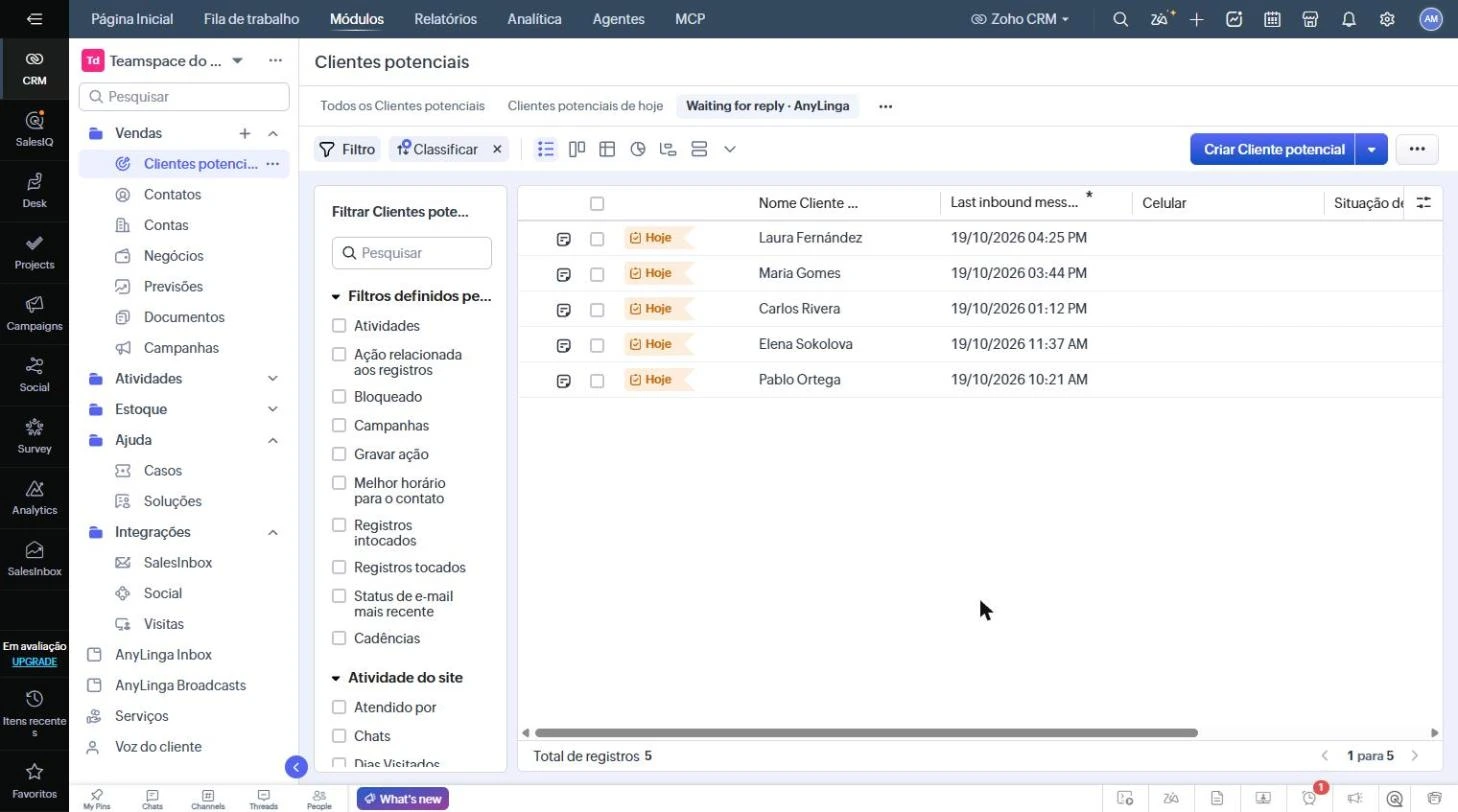Select the checkbox for Maria Gomes row

tap(597, 274)
